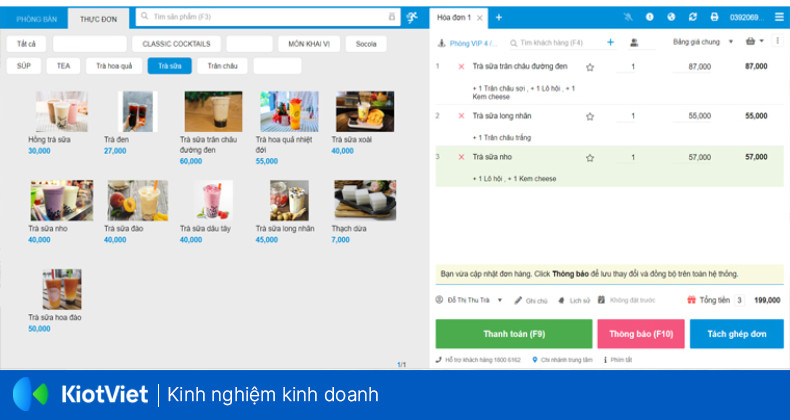This screenshot has width=790, height=420.
Task: Star the Trà sữa trân châu đường đen order line
Action: (x=589, y=66)
